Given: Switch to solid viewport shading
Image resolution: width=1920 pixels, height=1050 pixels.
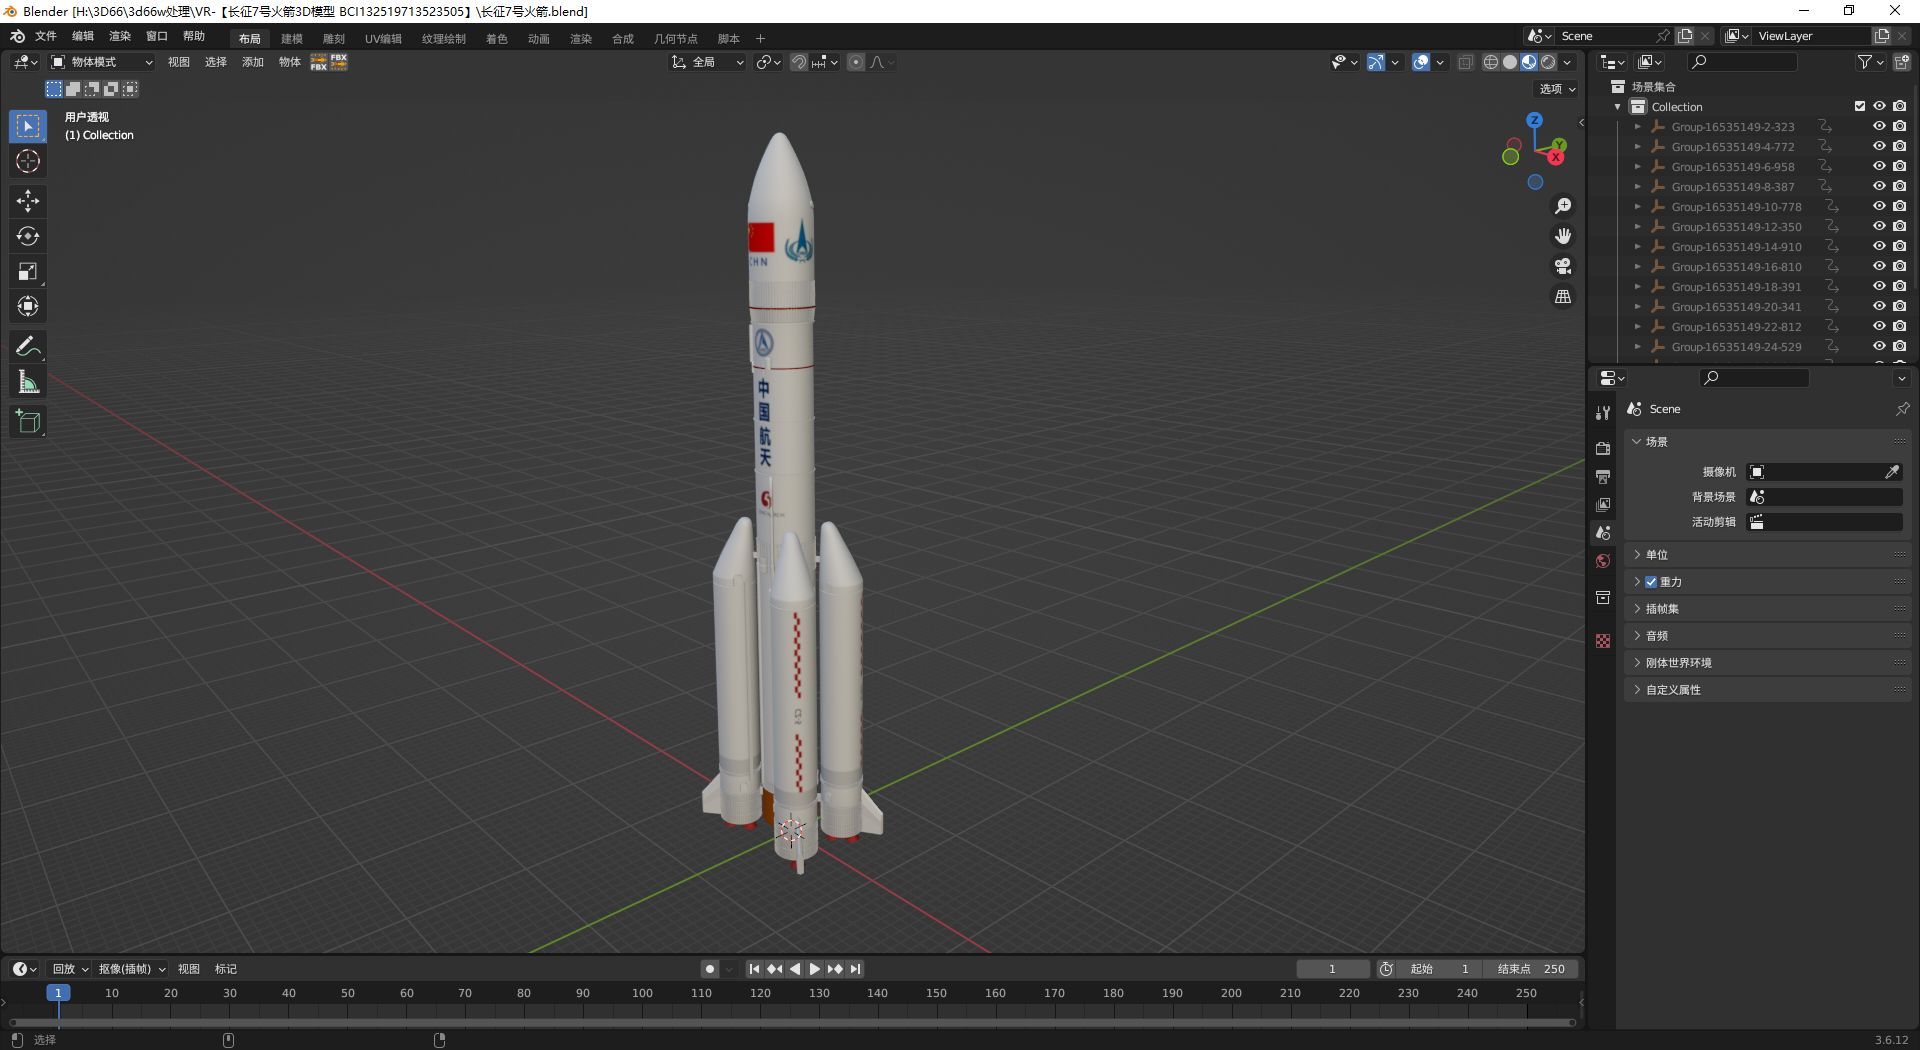Looking at the screenshot, I should [x=1510, y=62].
